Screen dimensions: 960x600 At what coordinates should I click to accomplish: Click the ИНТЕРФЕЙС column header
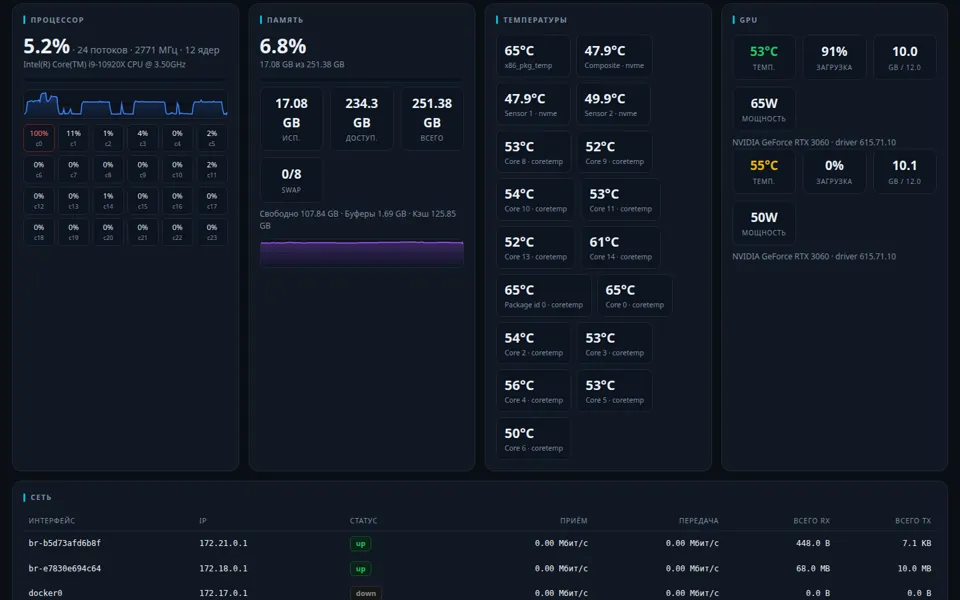pos(51,520)
